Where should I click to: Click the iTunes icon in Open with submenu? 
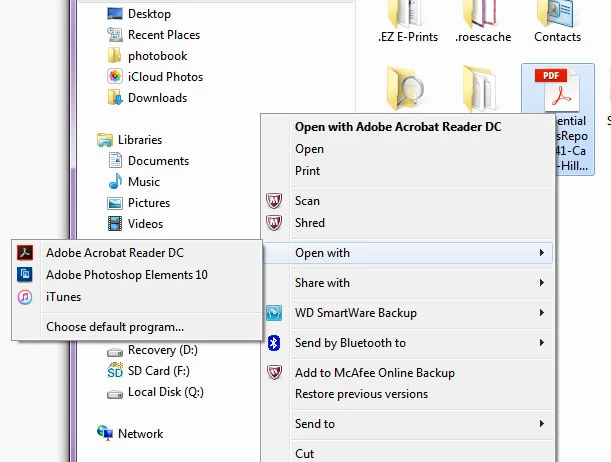25,297
